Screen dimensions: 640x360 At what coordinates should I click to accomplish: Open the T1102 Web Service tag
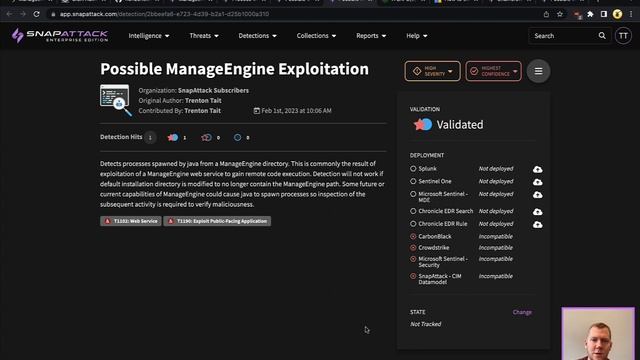pos(131,221)
